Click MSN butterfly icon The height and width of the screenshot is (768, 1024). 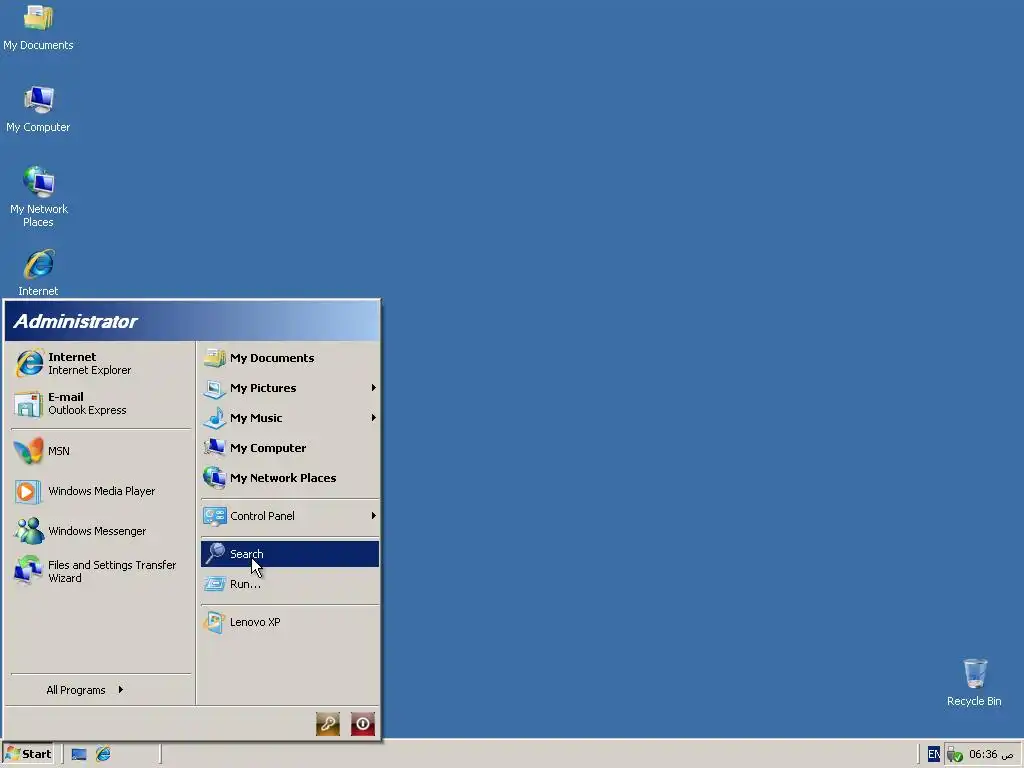click(x=29, y=451)
